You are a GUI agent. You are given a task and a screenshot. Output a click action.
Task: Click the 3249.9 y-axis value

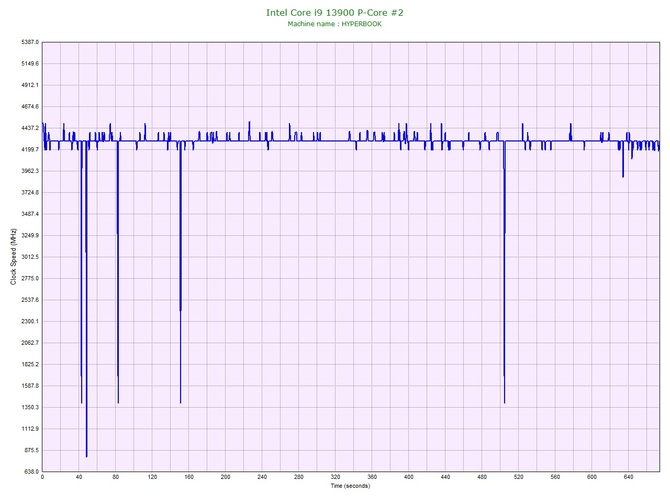(x=30, y=235)
